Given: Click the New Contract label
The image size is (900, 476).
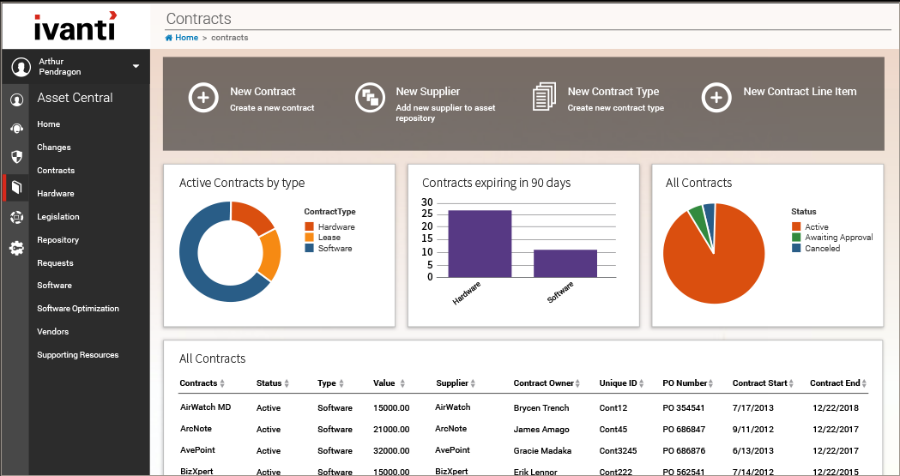Looking at the screenshot, I should tap(263, 91).
